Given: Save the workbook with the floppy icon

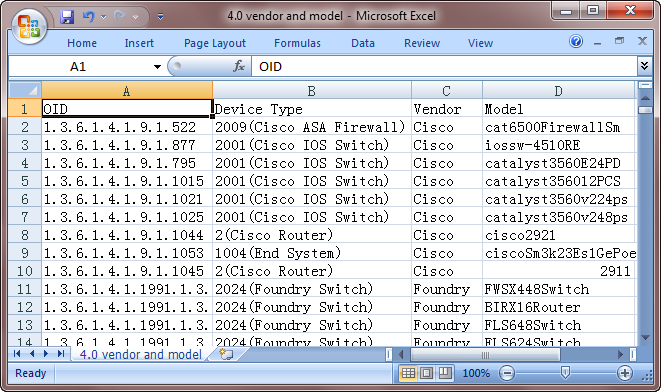Looking at the screenshot, I should point(67,17).
